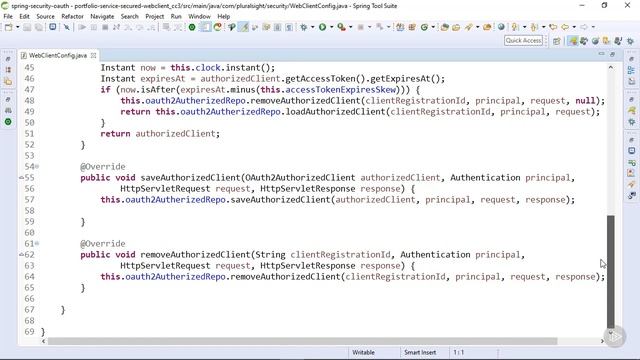This screenshot has width=640, height=360.
Task: Click the Smart Insert status entry
Action: tap(420, 352)
